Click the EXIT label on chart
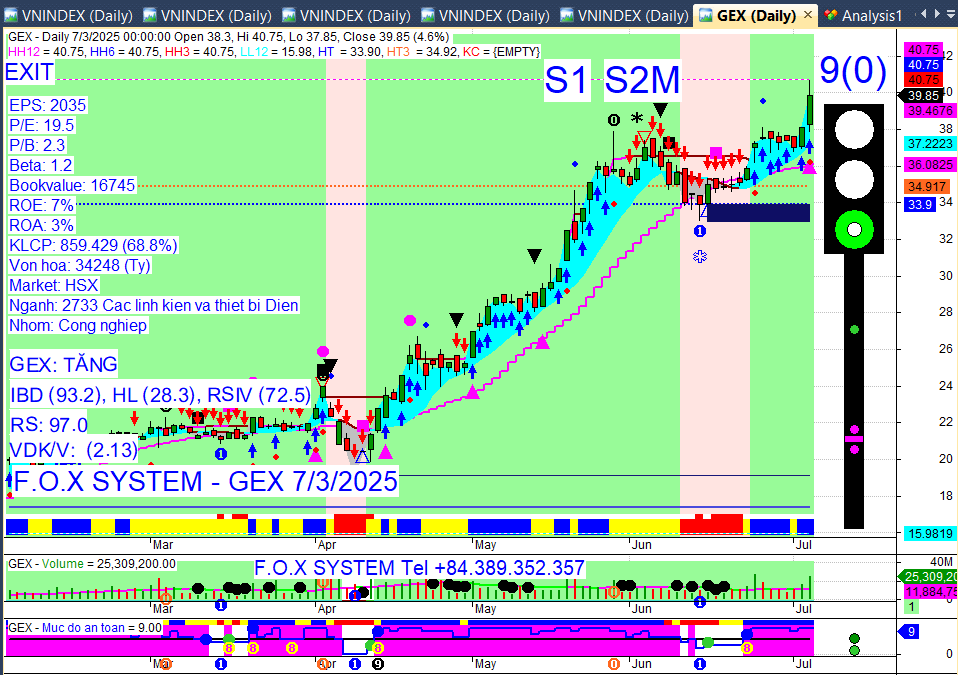Viewport: 958px width, 675px height. point(29,72)
